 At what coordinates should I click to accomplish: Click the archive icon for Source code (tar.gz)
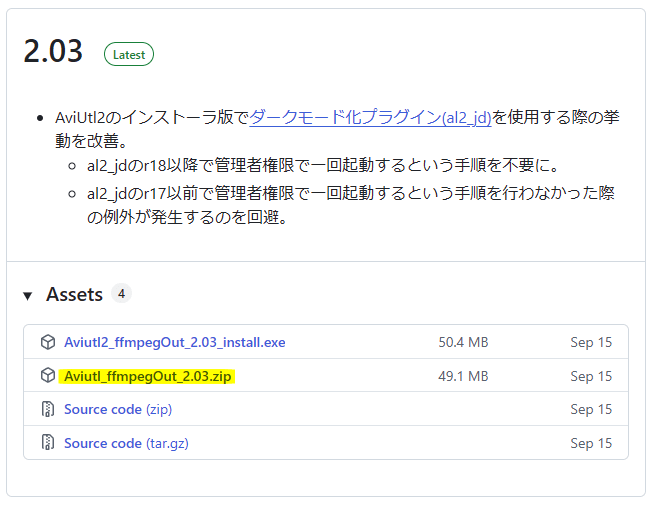coord(47,442)
